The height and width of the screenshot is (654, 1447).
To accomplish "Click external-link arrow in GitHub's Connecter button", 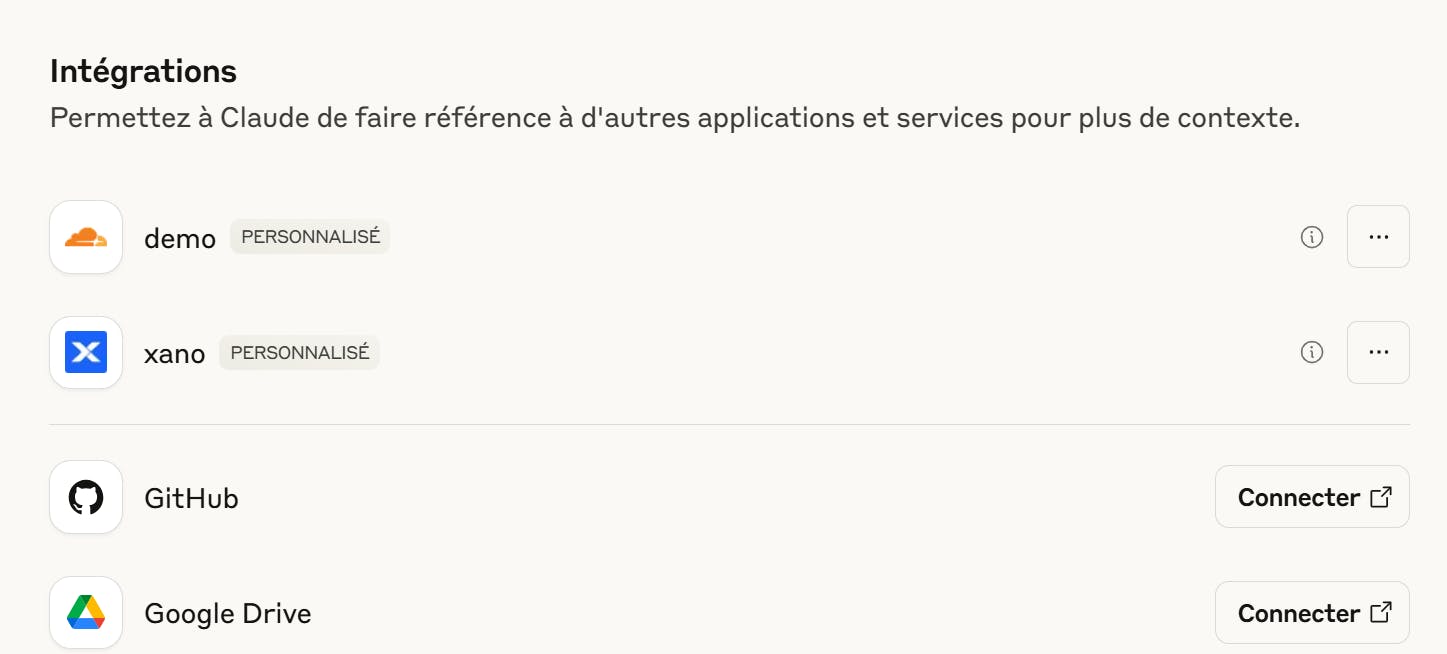I will tap(1380, 497).
